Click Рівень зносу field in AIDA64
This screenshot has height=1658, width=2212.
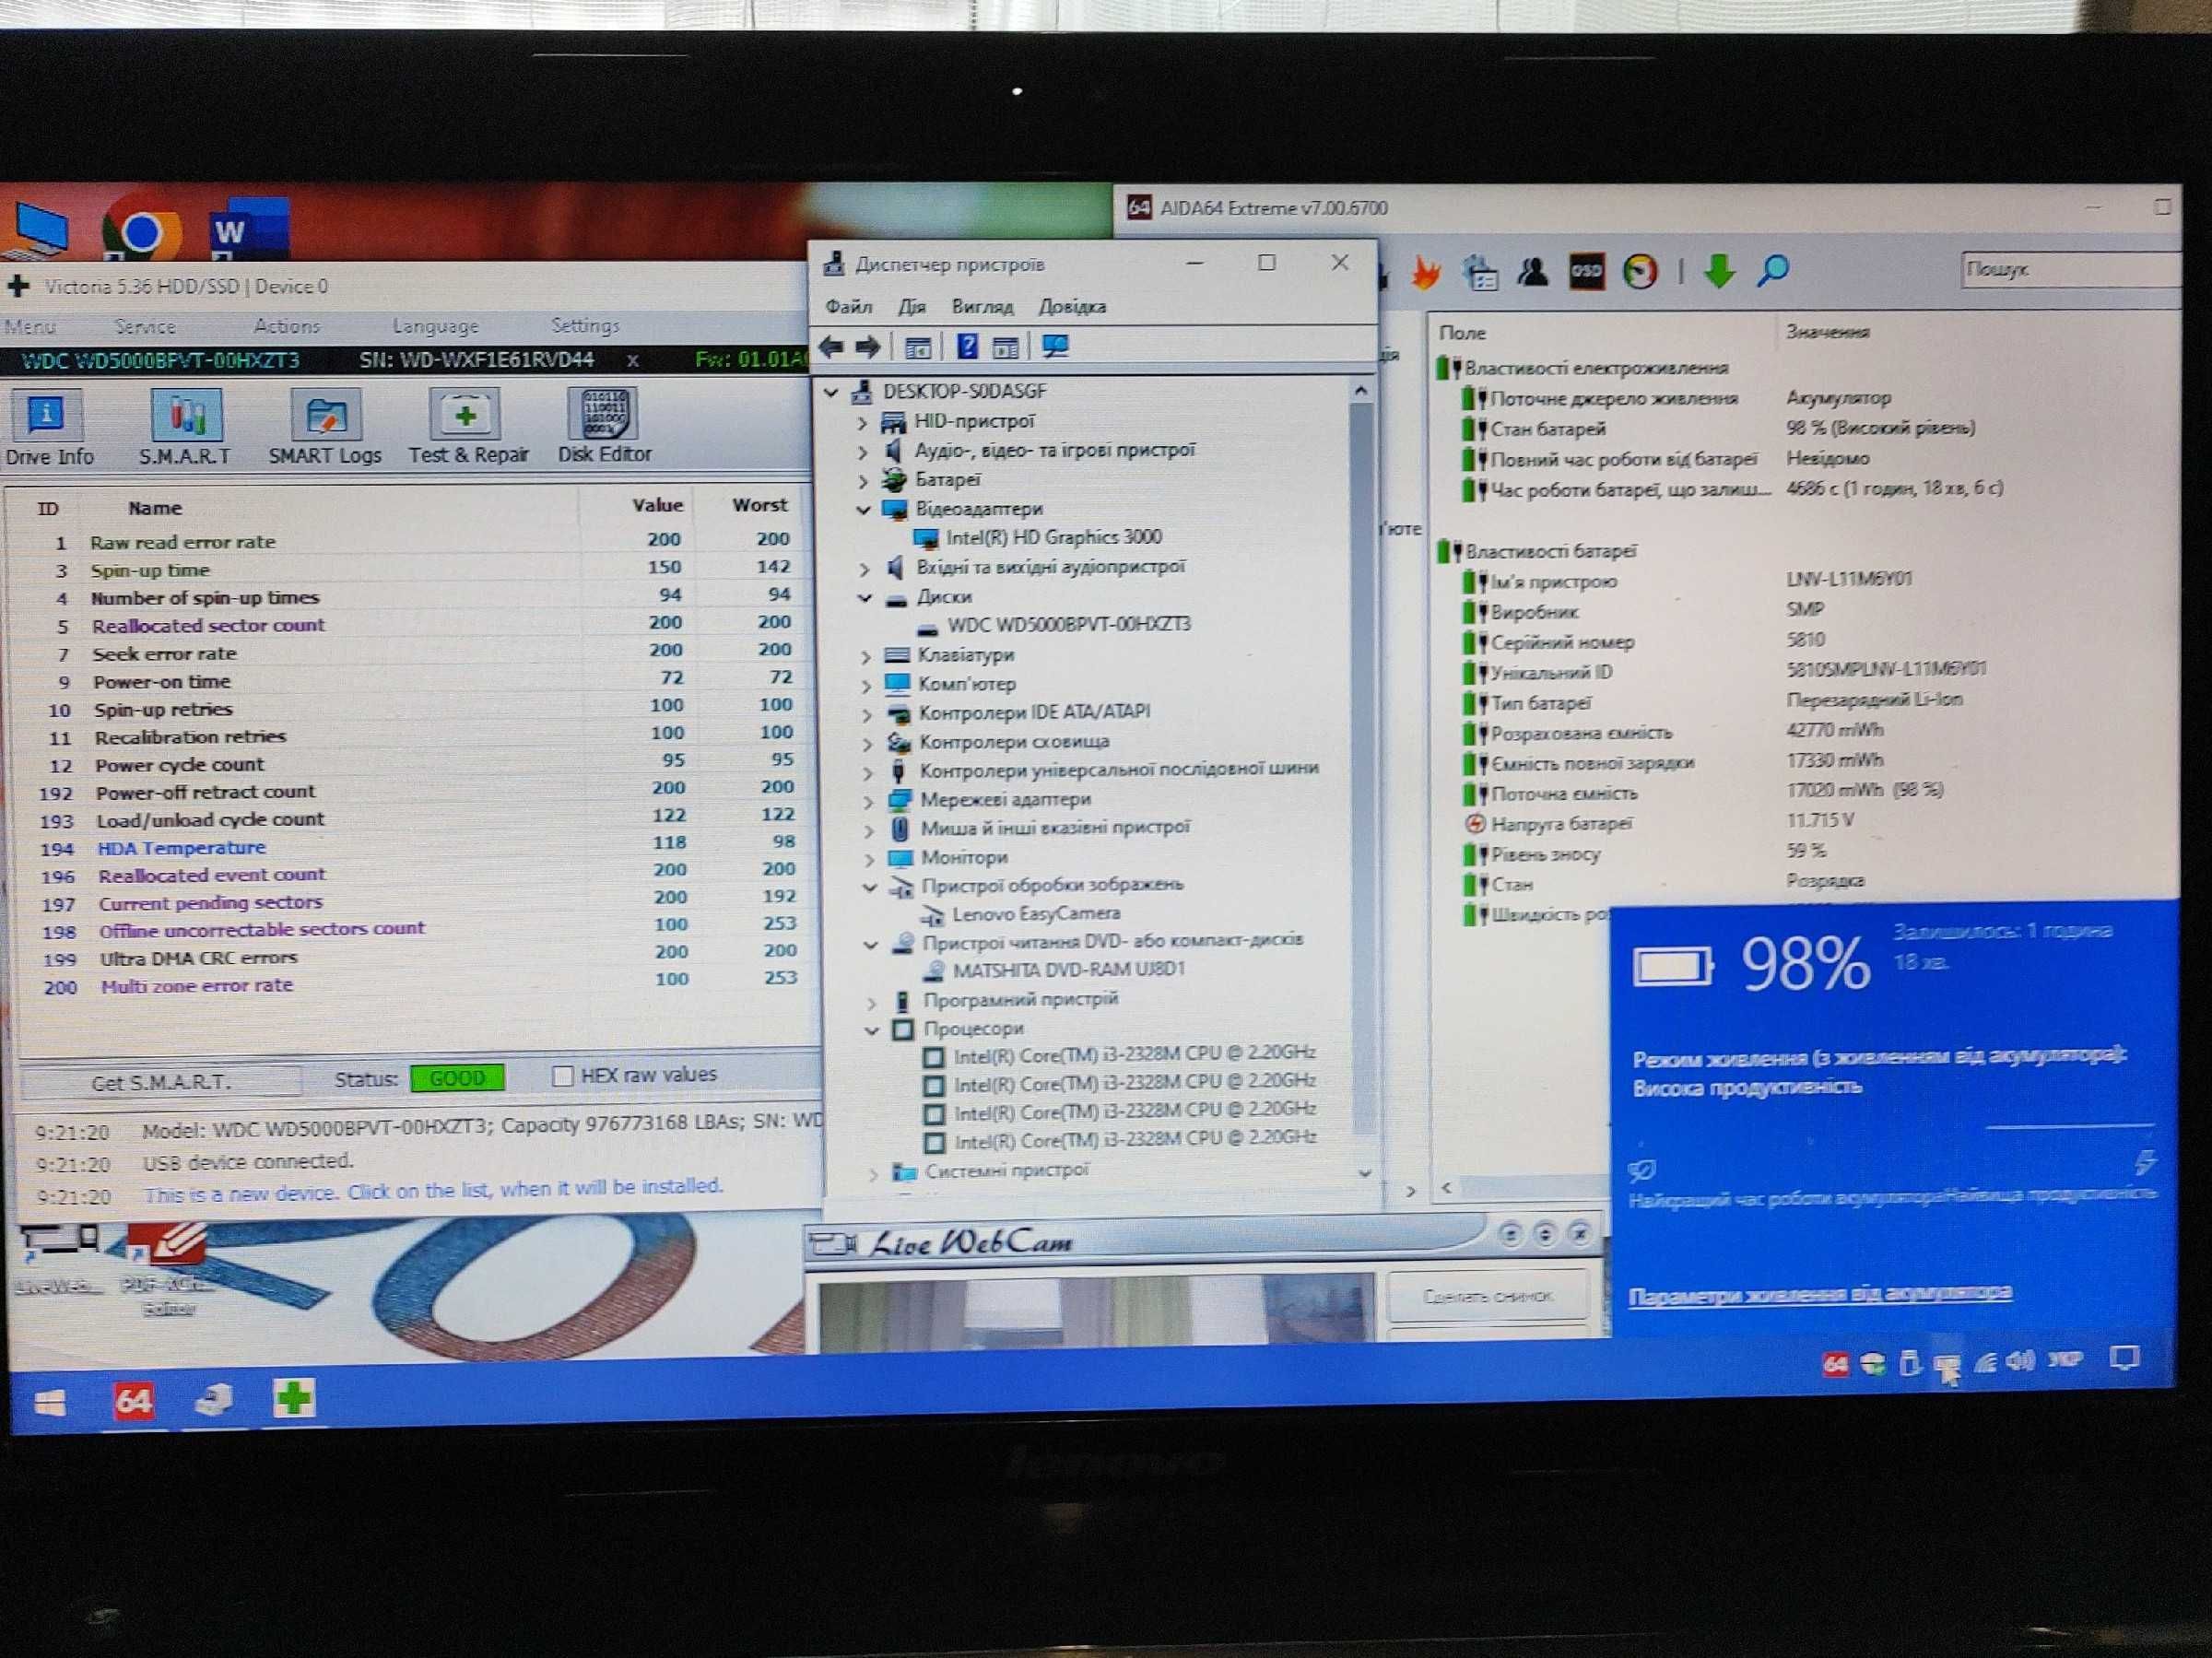[x=1545, y=855]
